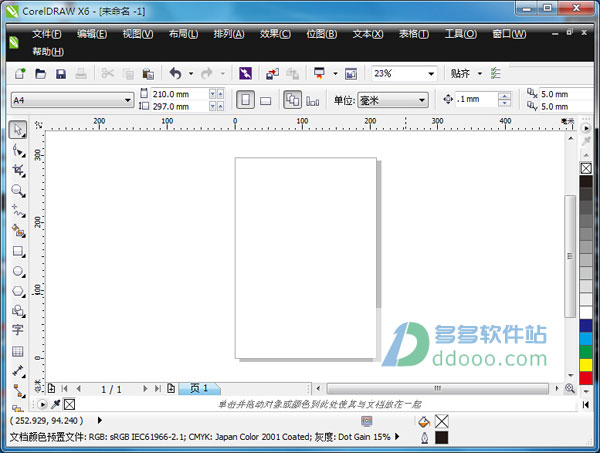Select the Zoom magnifier tool
600x453 pixels.
point(18,190)
